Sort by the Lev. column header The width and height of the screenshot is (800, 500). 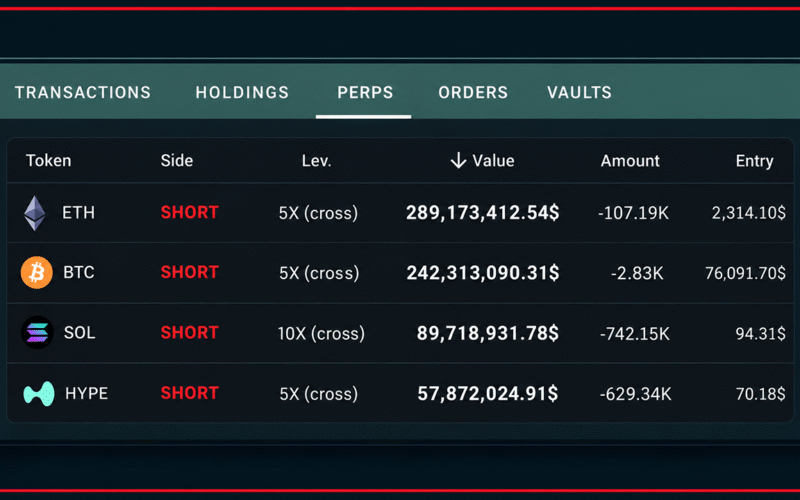click(x=316, y=161)
